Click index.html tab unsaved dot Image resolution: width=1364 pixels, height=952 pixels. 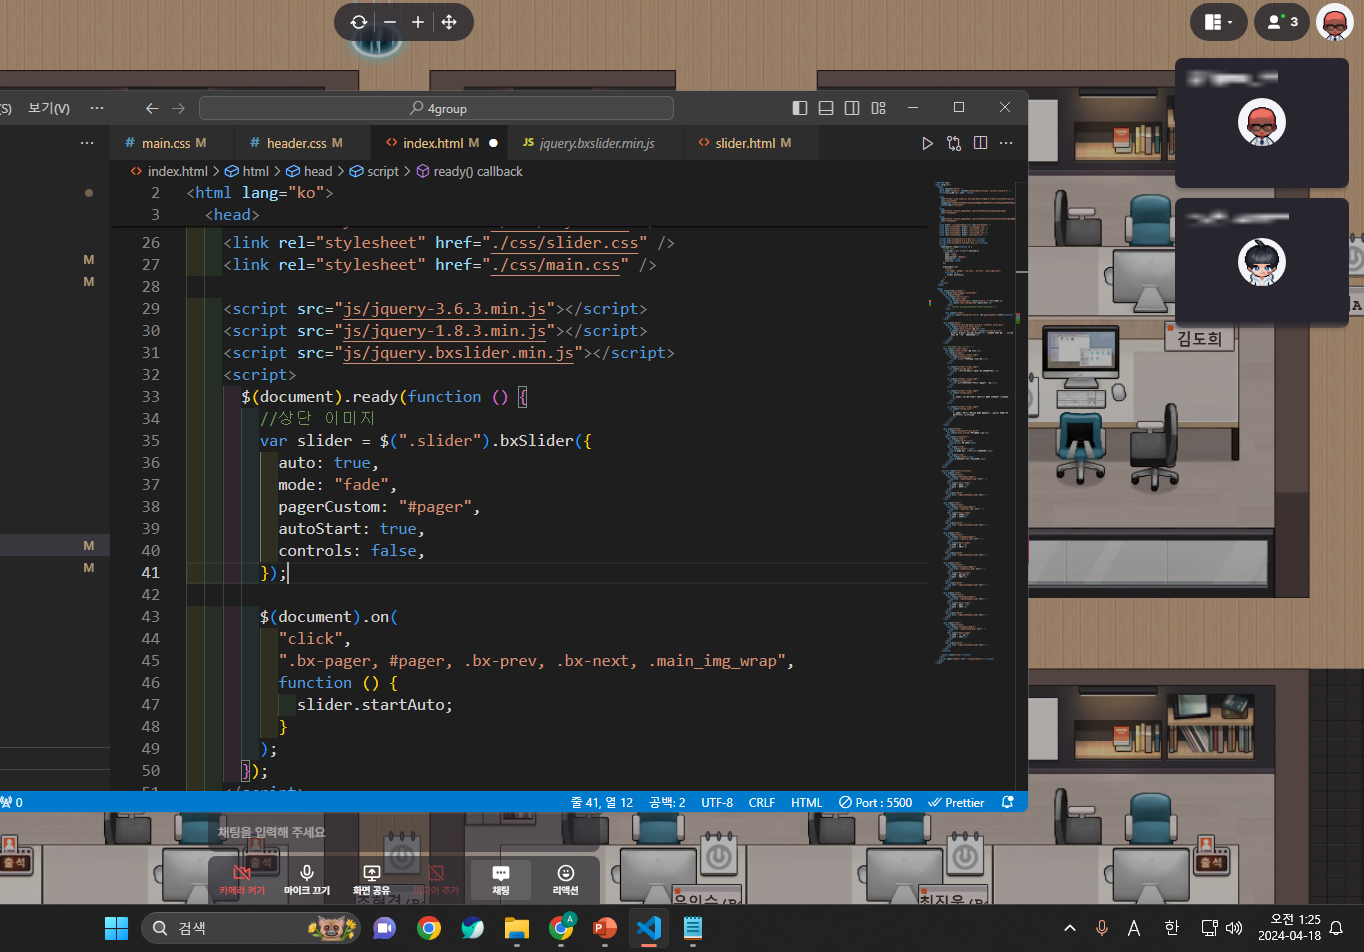point(493,143)
